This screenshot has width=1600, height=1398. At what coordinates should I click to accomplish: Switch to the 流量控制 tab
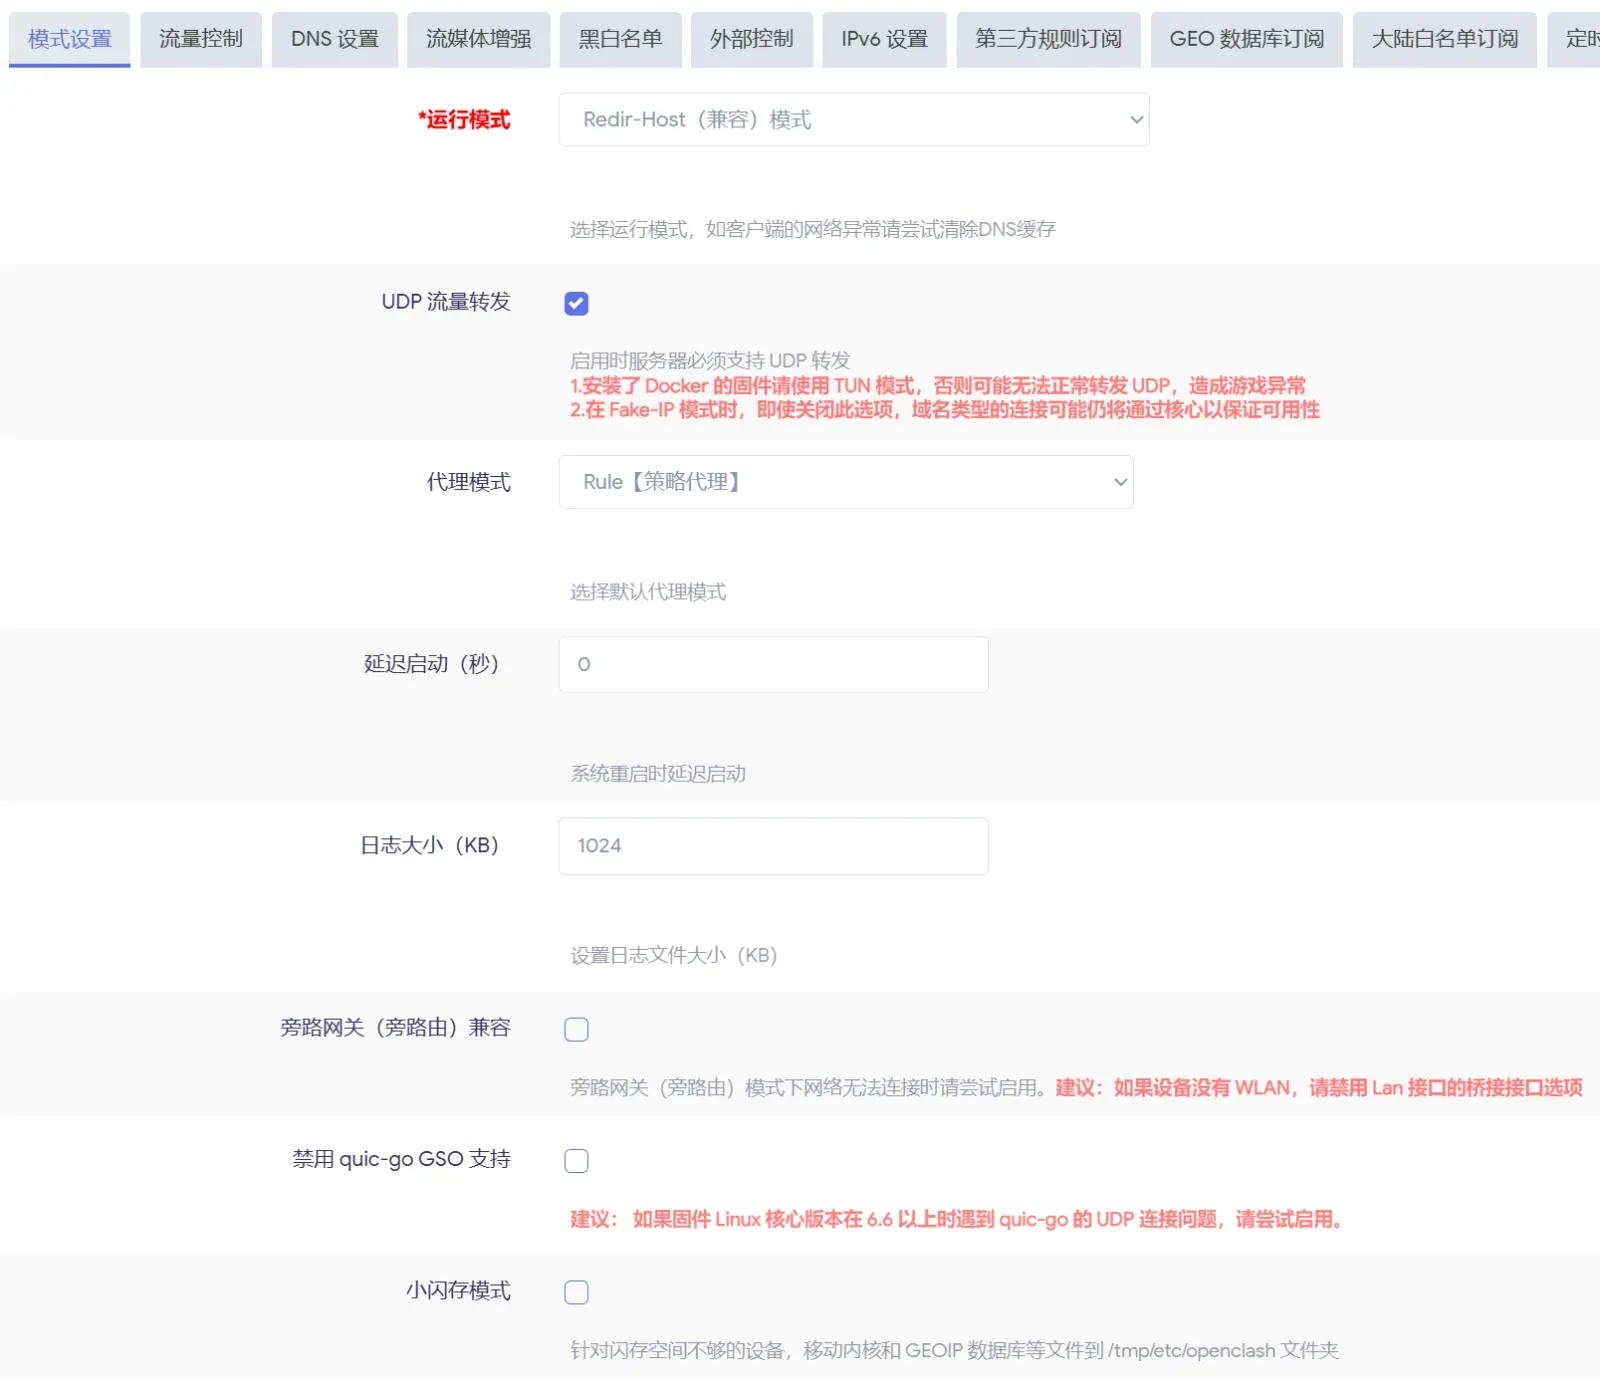(201, 39)
